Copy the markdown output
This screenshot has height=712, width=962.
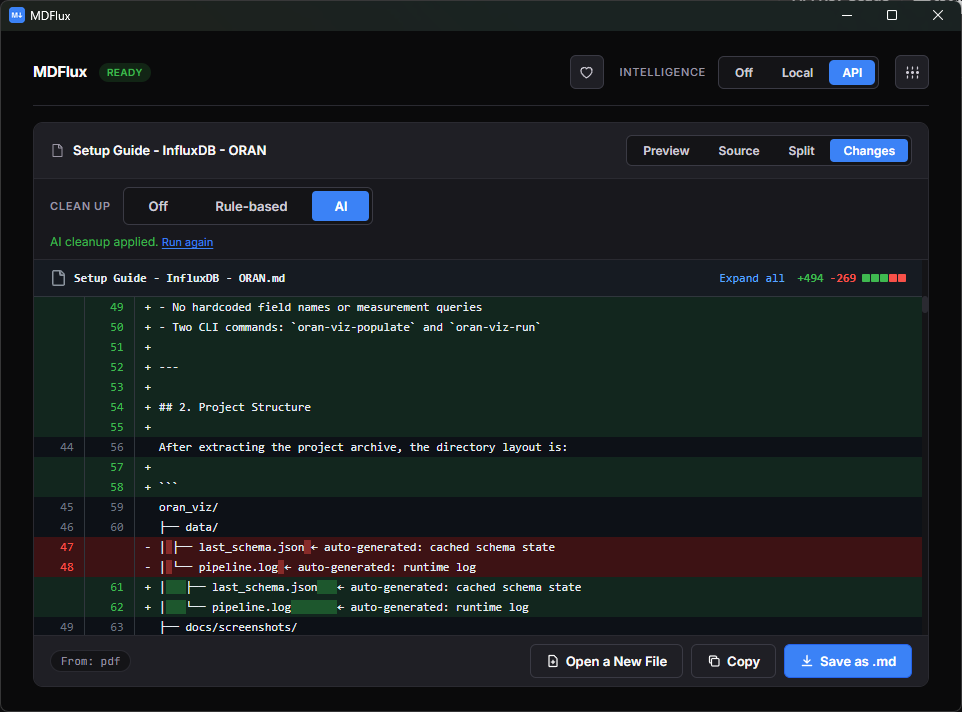(733, 661)
